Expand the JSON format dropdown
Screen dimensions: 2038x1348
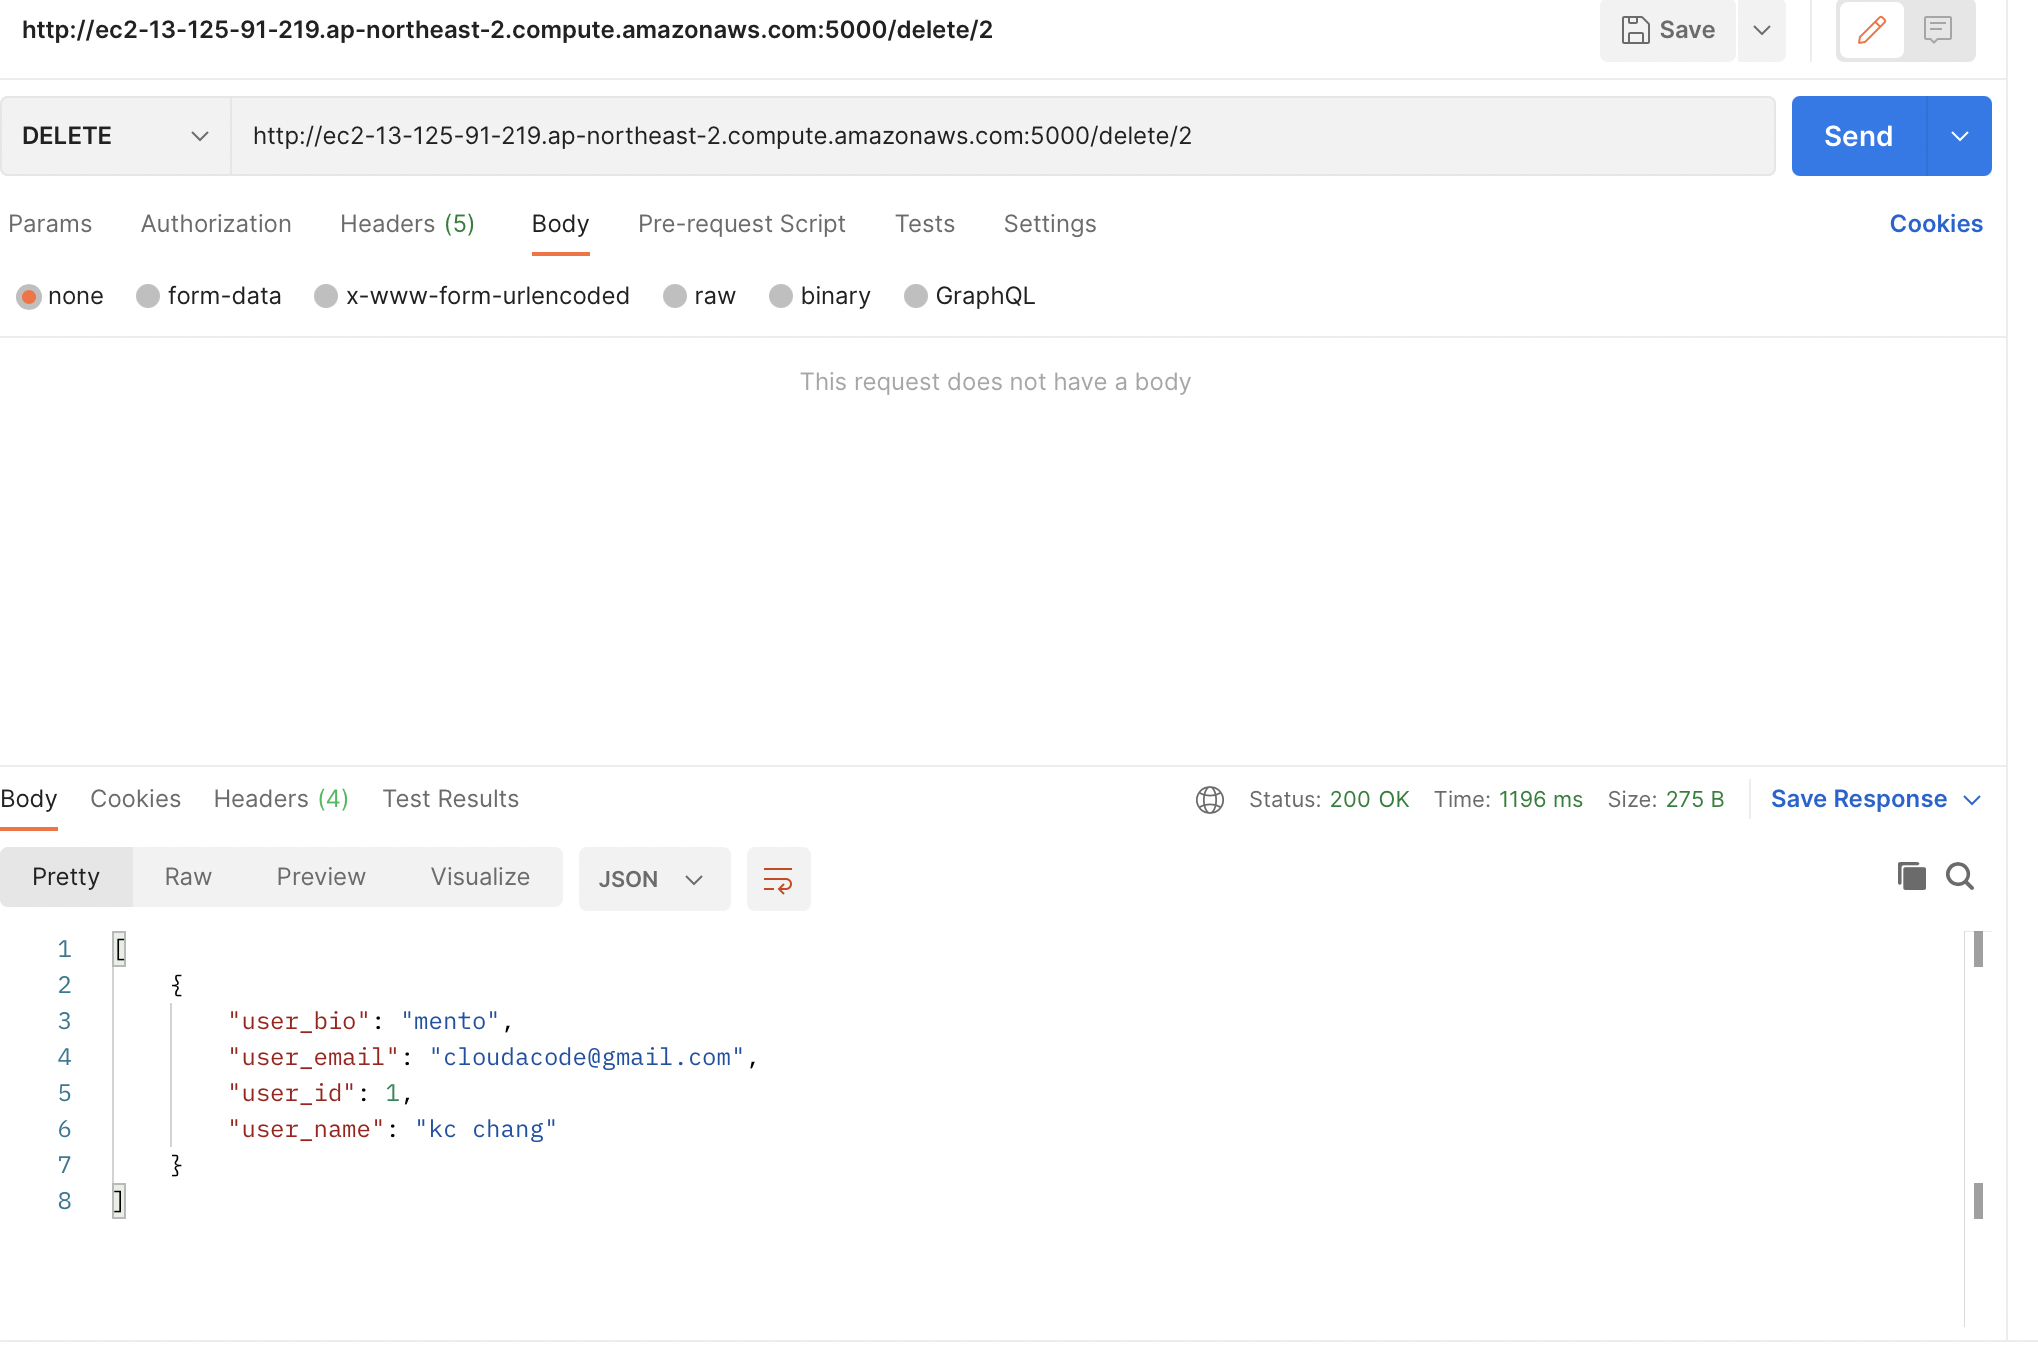coord(654,880)
